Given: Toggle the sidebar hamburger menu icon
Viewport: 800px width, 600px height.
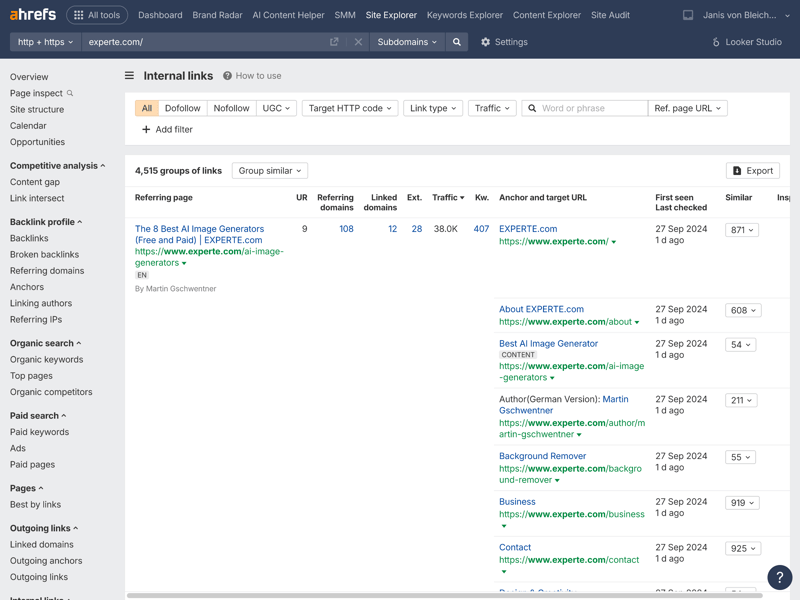Looking at the screenshot, I should click(129, 76).
